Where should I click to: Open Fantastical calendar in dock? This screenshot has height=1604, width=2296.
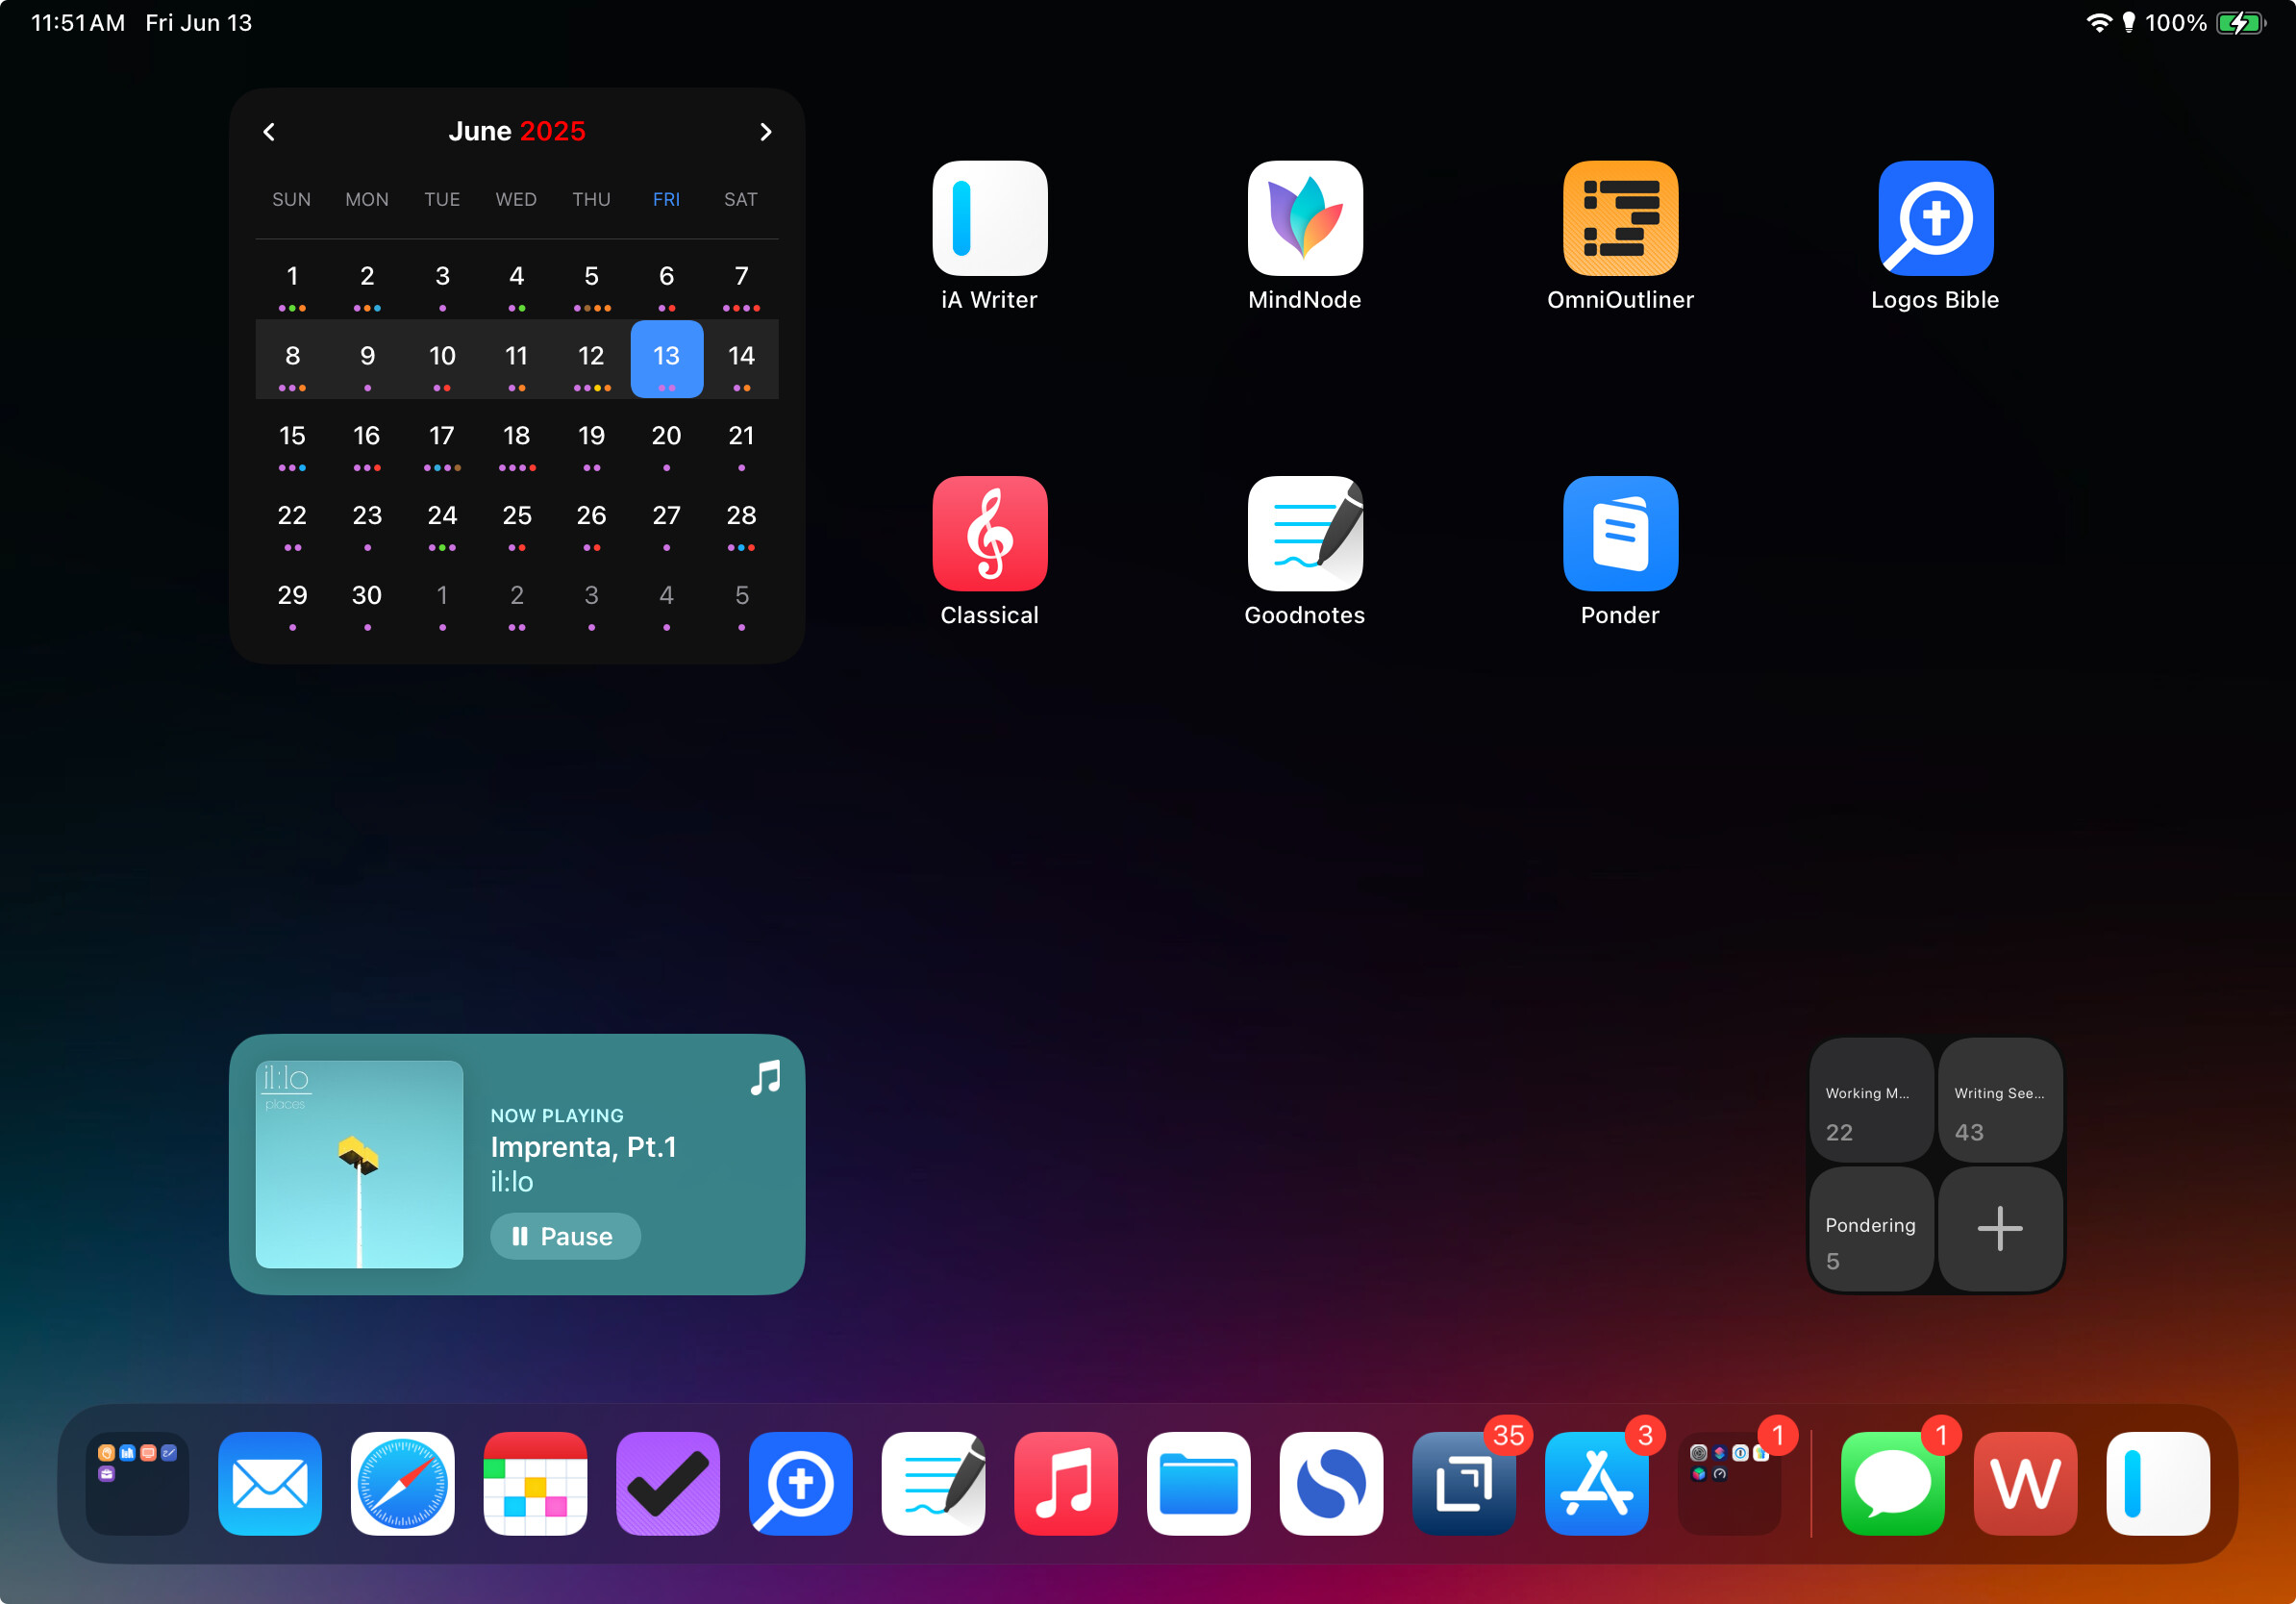point(535,1483)
